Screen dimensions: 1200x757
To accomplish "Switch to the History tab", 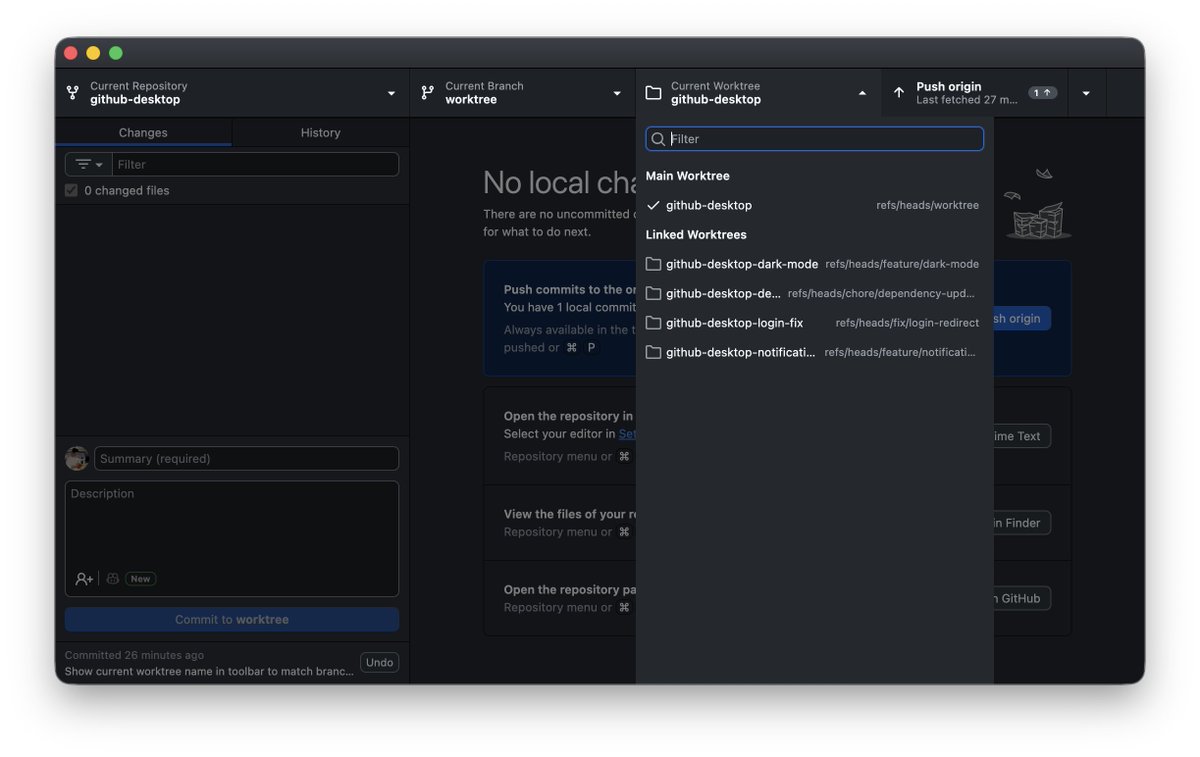I will [x=320, y=132].
